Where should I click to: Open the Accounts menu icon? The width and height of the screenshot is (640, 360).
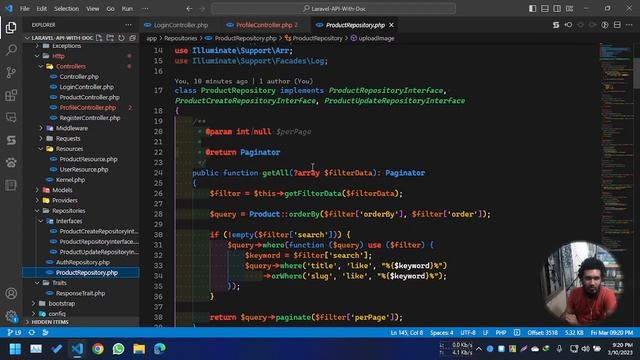pyautogui.click(x=11, y=293)
